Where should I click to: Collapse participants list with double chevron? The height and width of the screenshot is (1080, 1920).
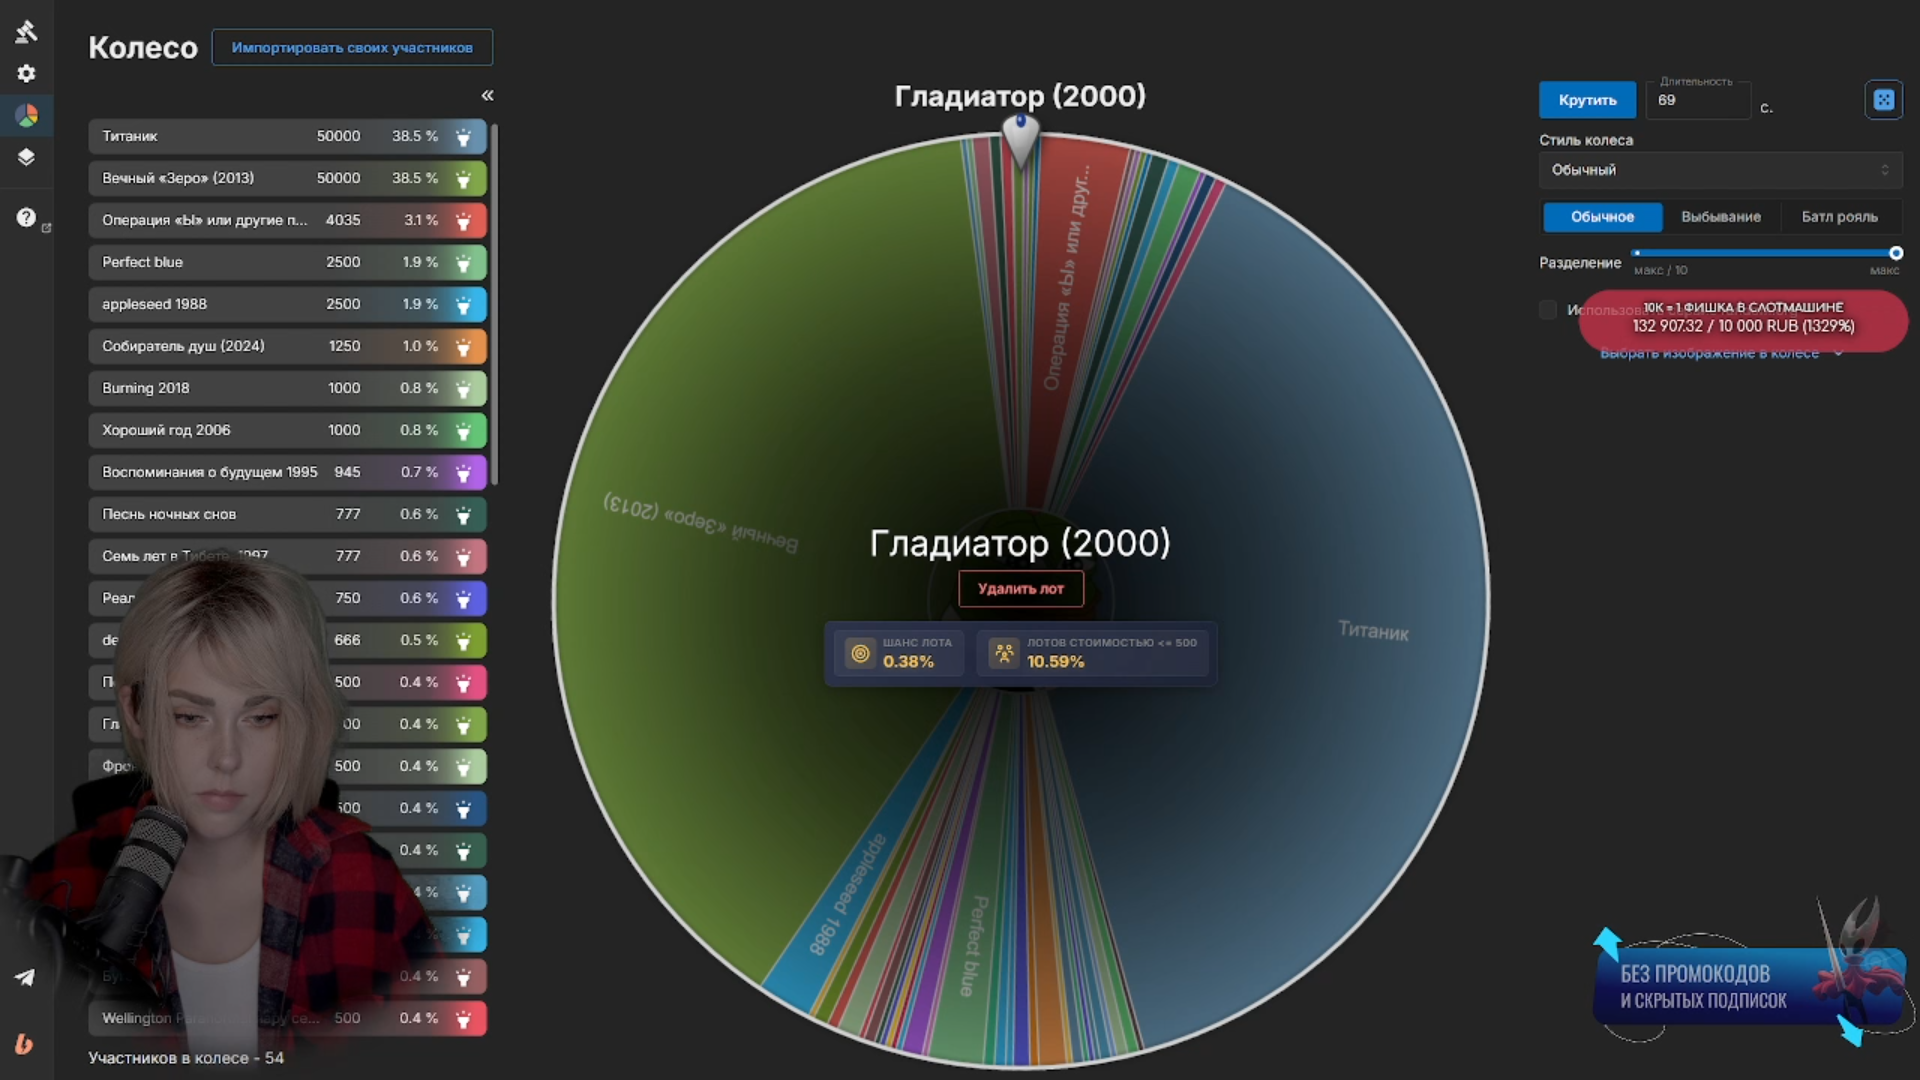pyautogui.click(x=487, y=96)
